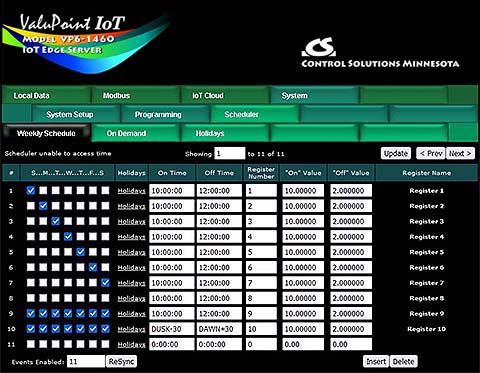Click the Delete button
The height and width of the screenshot is (373, 480).
pyautogui.click(x=403, y=361)
